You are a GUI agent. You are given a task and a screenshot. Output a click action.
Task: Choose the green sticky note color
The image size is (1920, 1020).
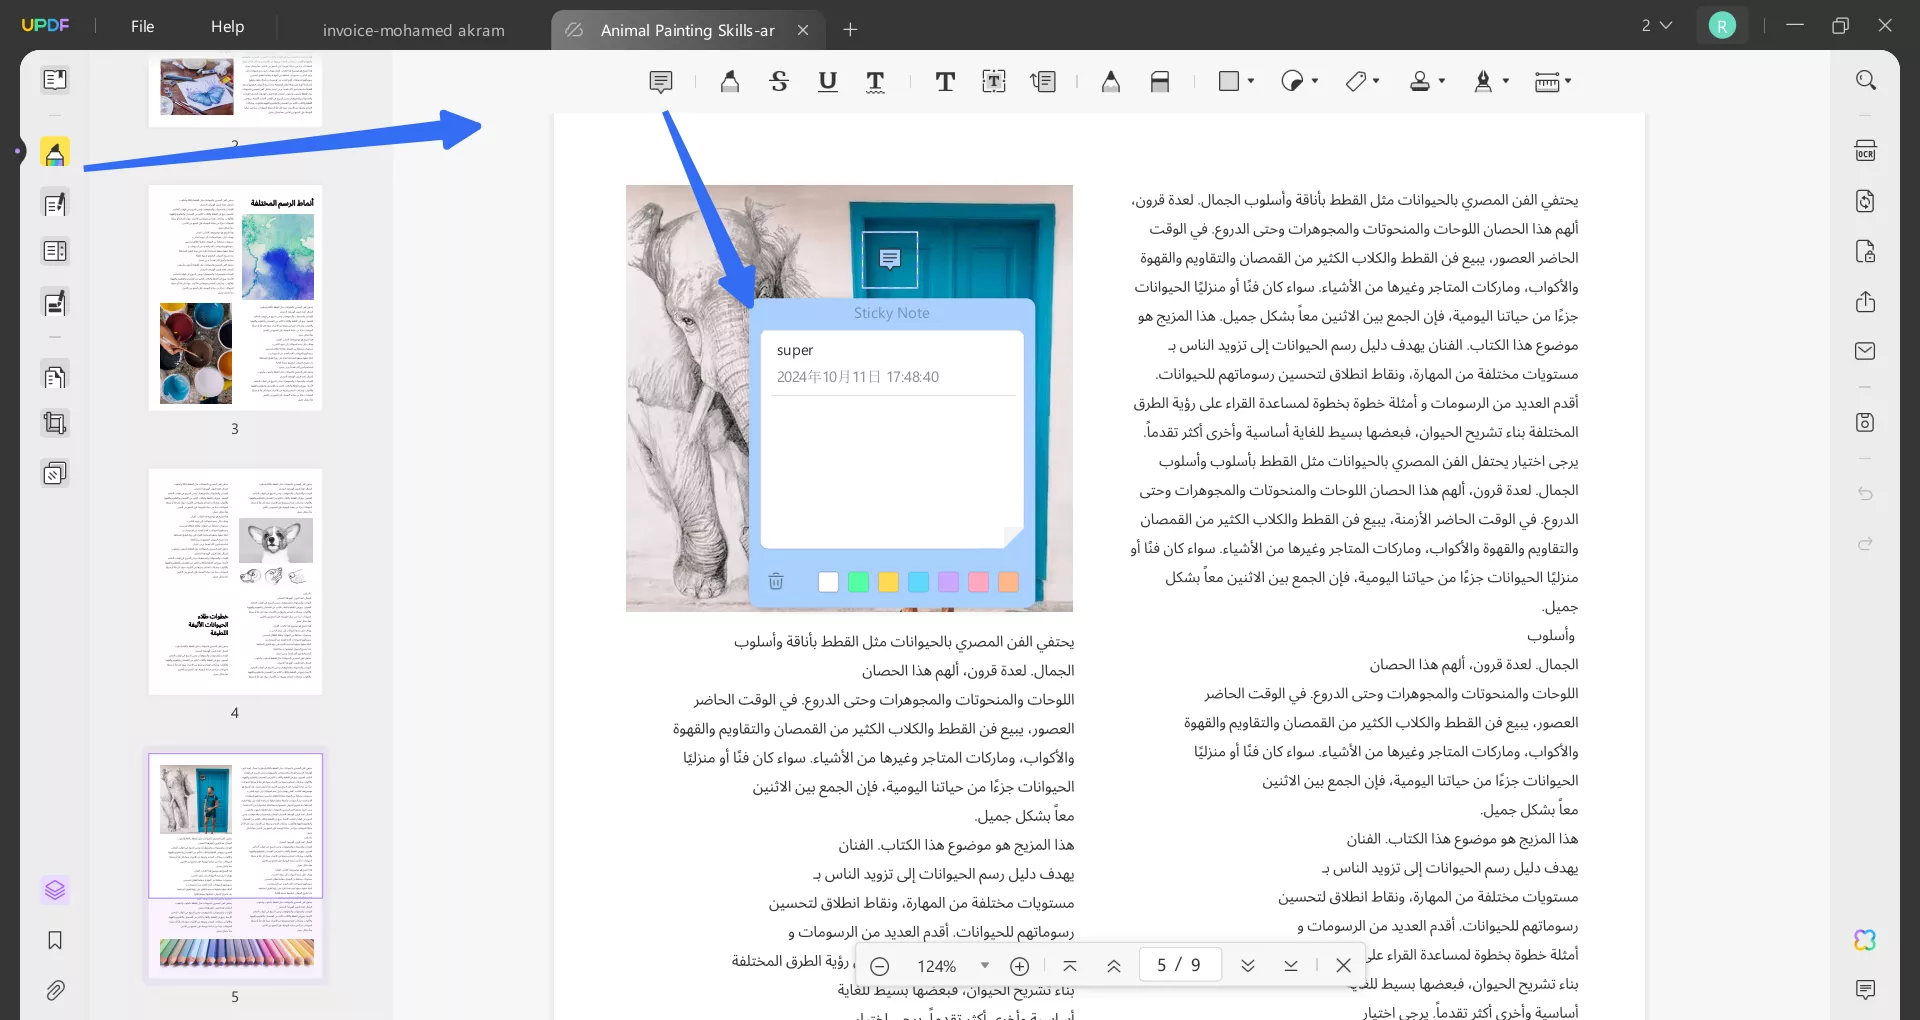[858, 581]
